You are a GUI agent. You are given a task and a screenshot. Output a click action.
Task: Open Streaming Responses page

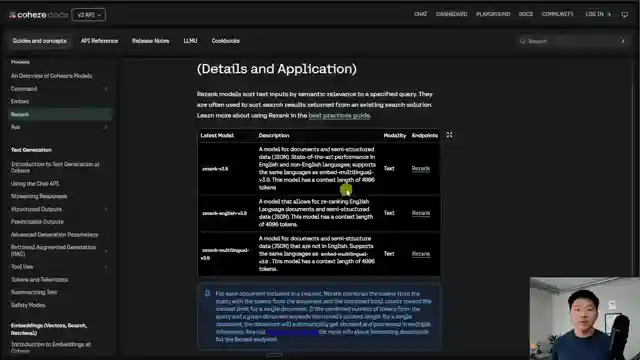tap(39, 196)
